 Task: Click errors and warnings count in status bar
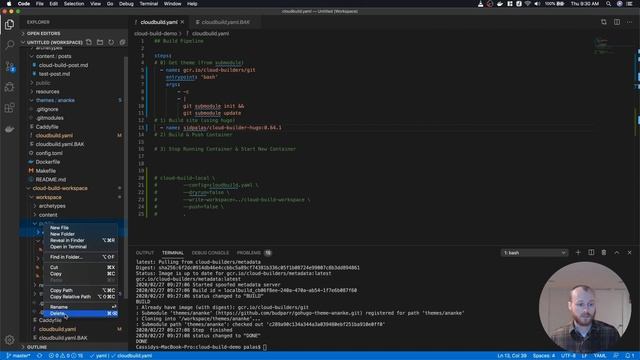click(66, 356)
